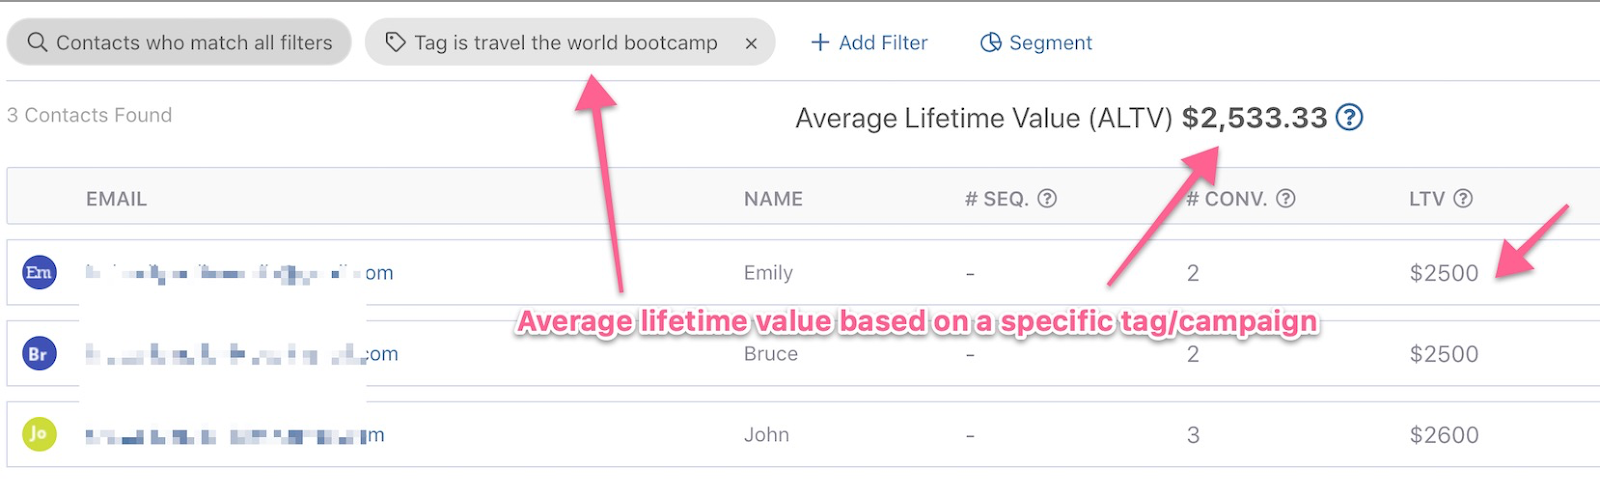Open the Tag is travel the world bootcamp filter

565,43
